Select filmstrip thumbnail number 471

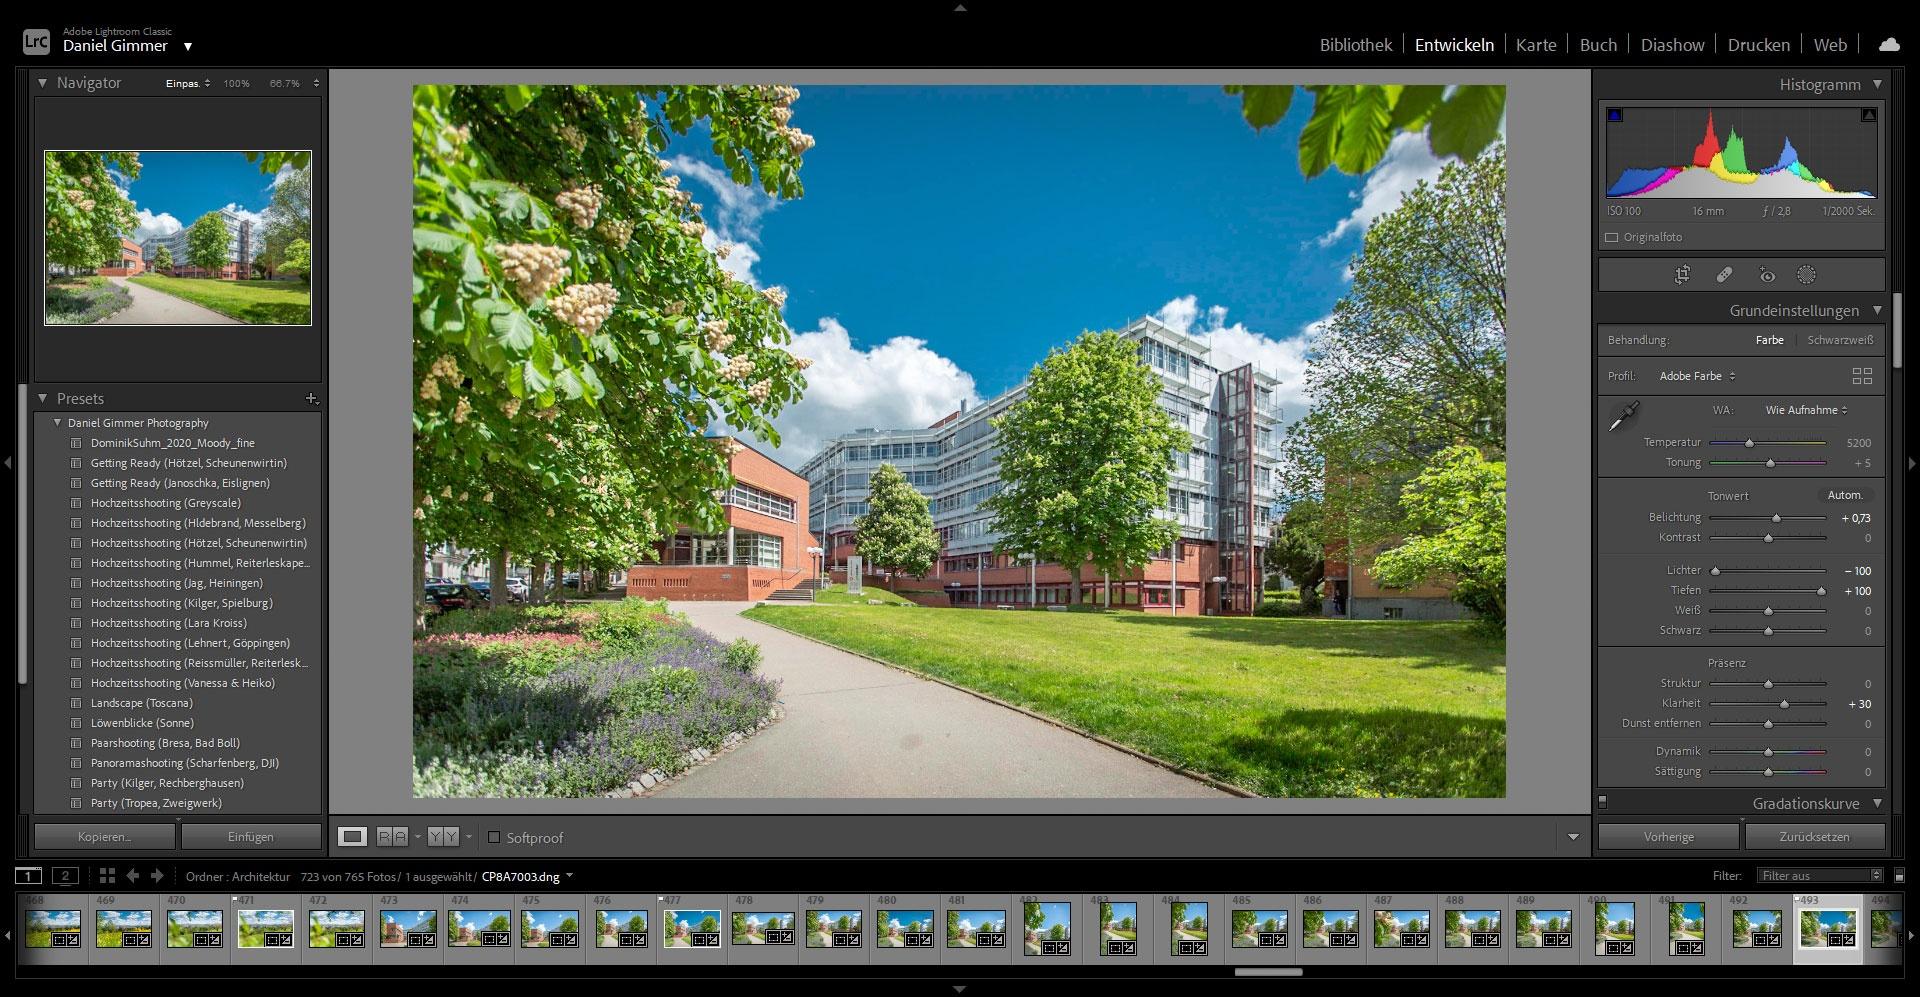(265, 929)
